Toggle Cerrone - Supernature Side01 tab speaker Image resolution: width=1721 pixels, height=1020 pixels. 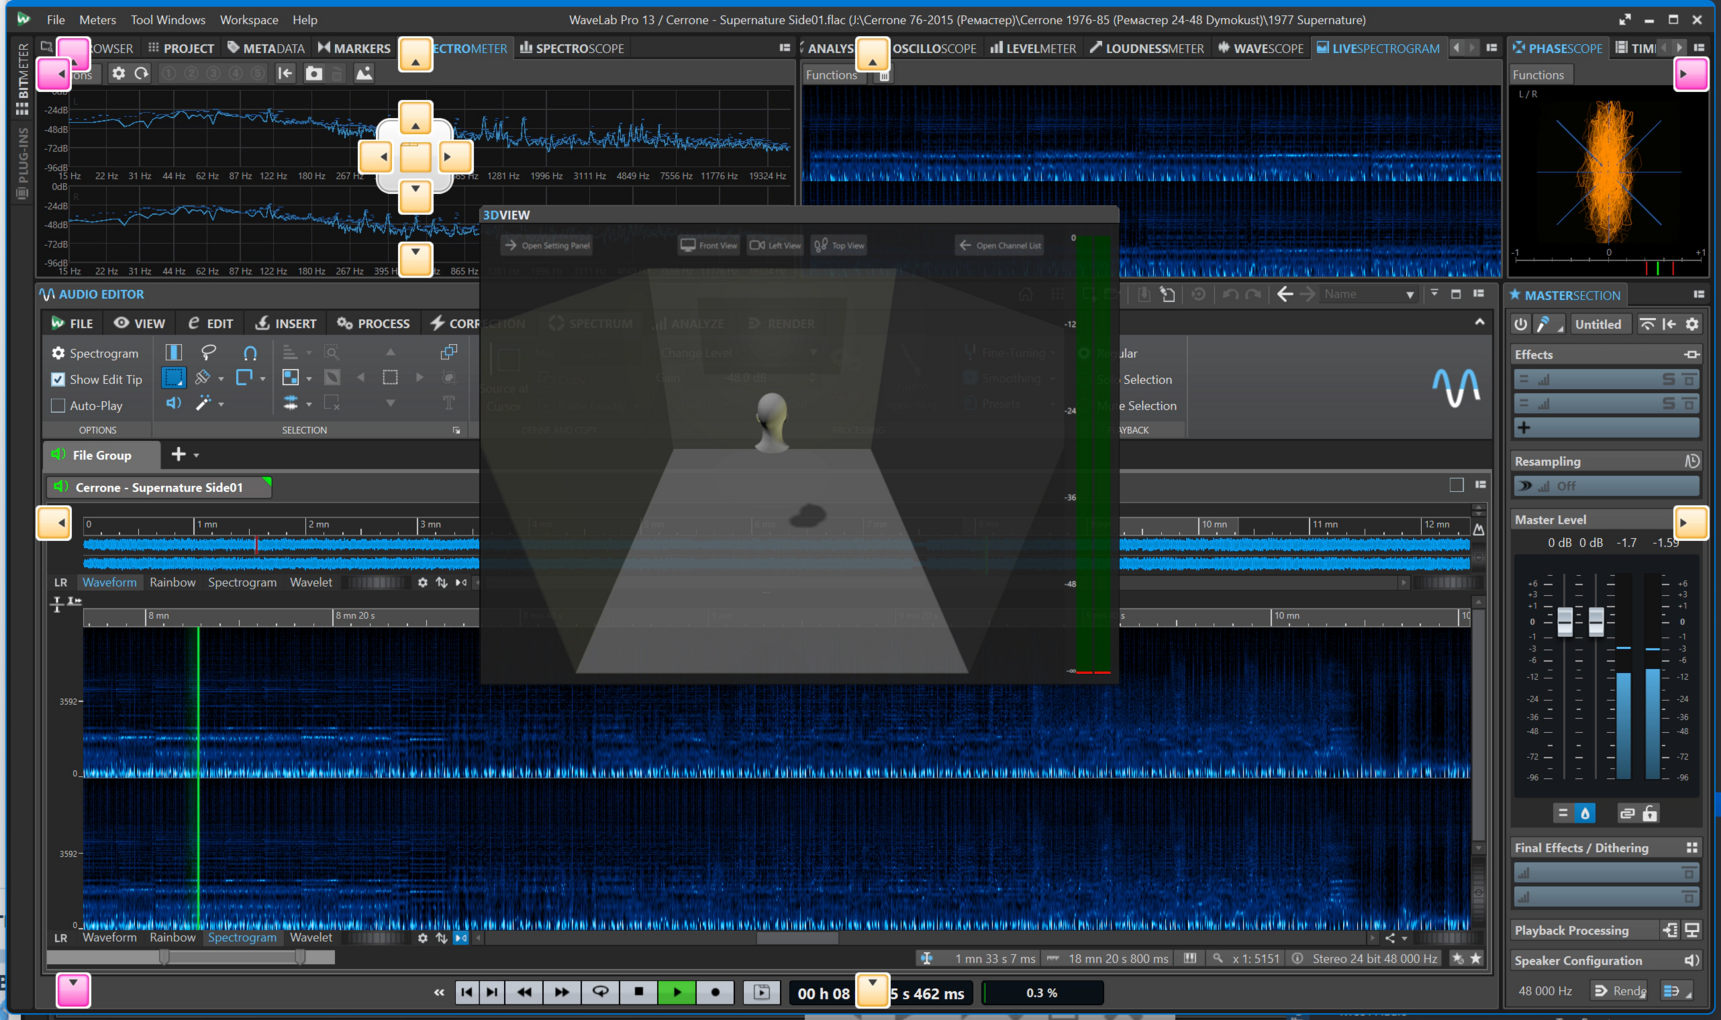(x=61, y=487)
